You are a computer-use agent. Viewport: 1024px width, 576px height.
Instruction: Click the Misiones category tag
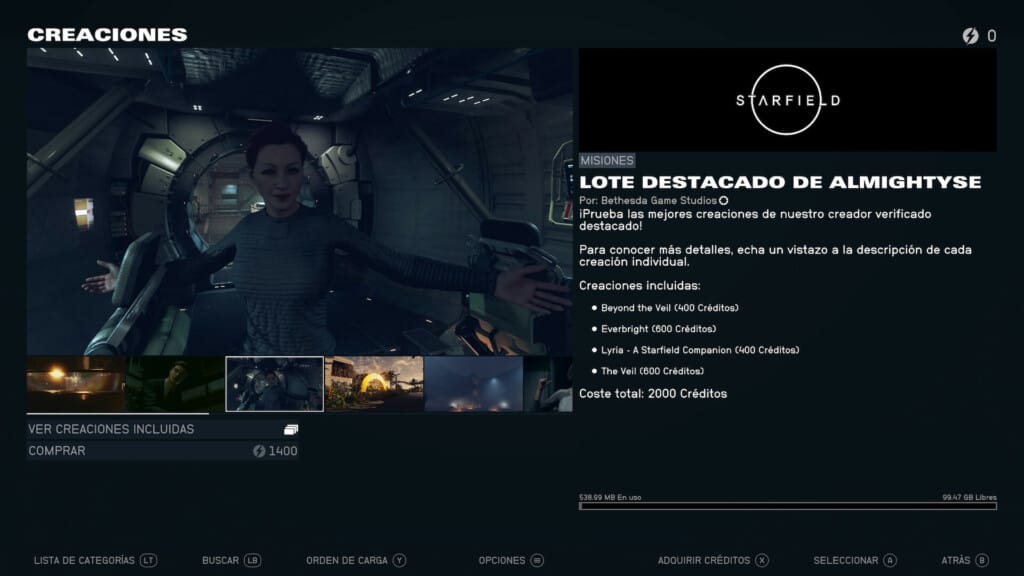point(607,160)
